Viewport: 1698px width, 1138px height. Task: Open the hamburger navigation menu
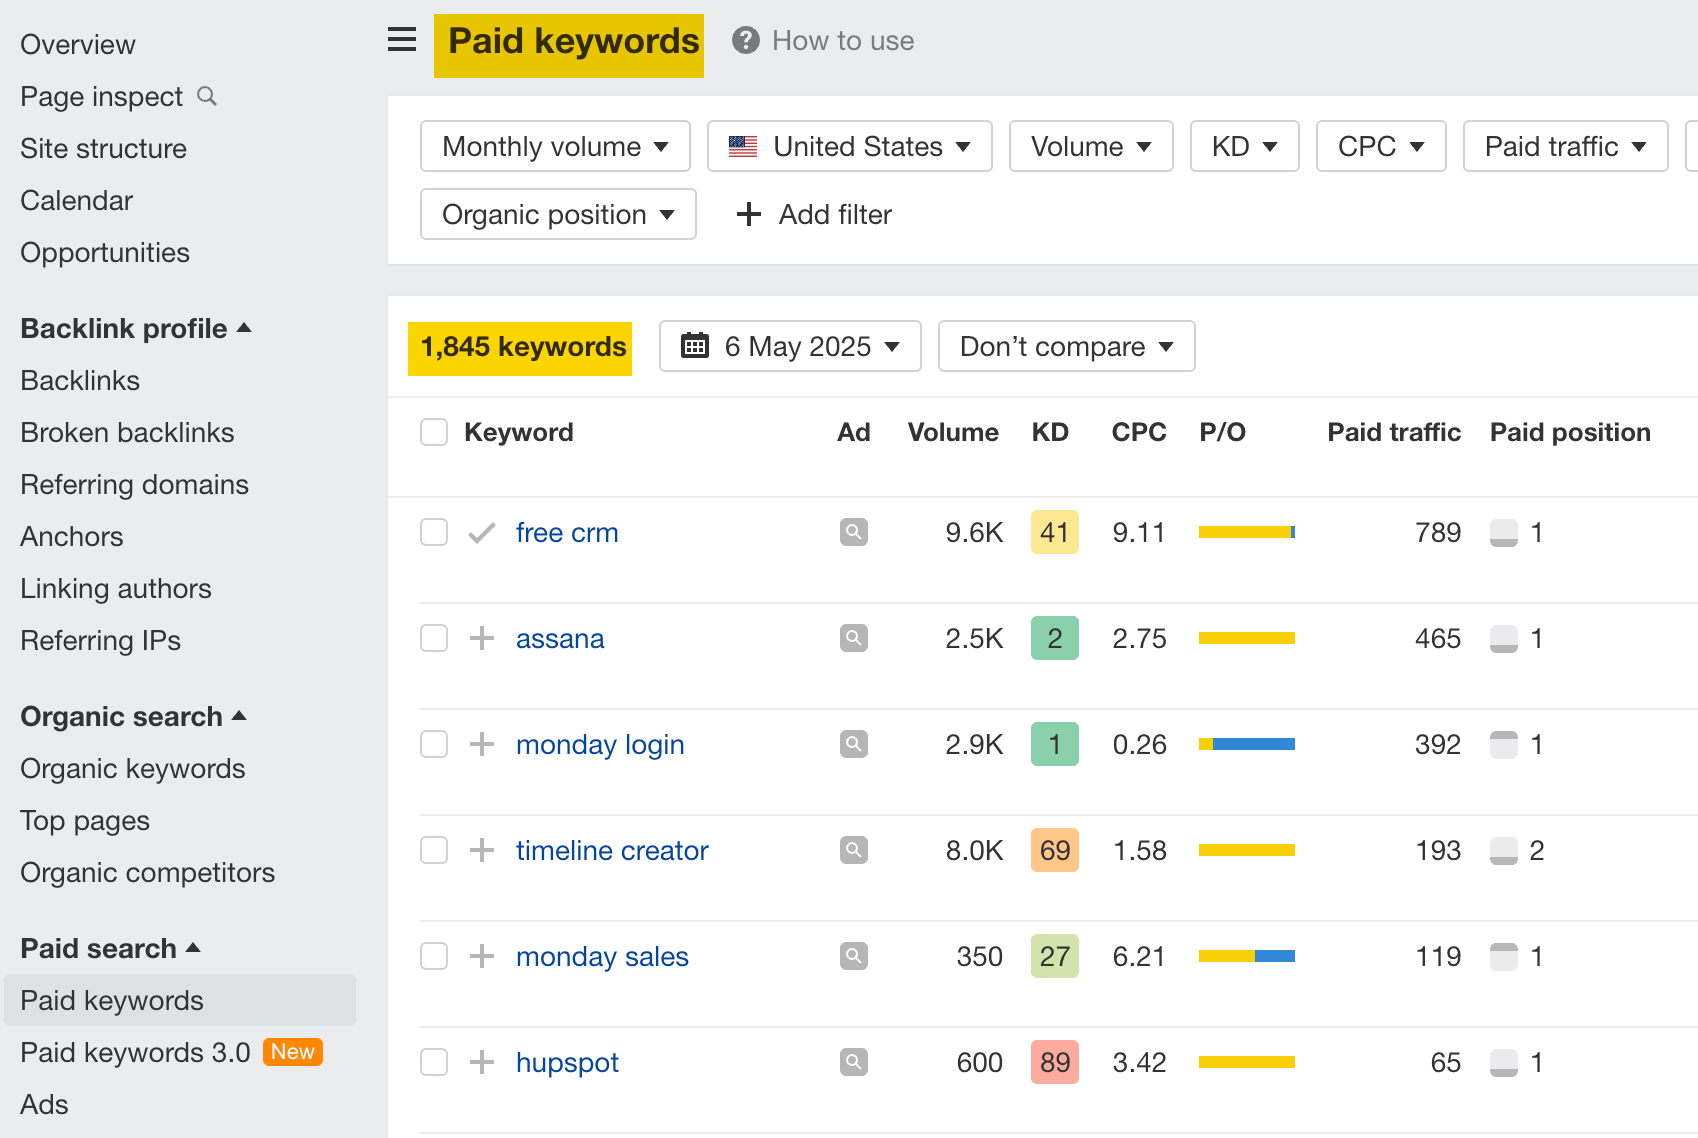coord(401,40)
